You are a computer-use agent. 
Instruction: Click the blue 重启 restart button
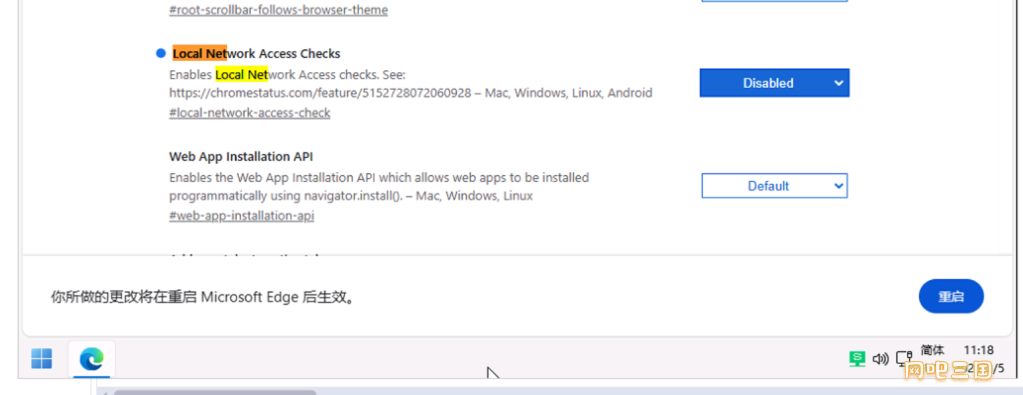(x=951, y=296)
